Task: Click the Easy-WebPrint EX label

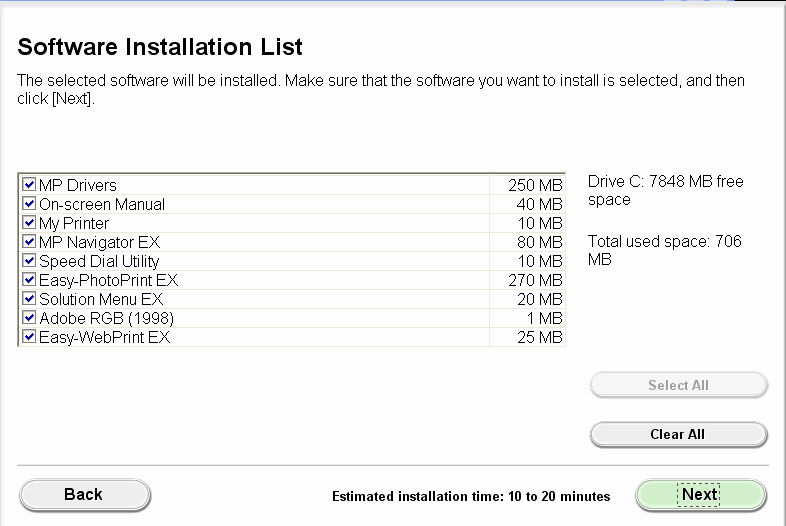Action: (104, 337)
